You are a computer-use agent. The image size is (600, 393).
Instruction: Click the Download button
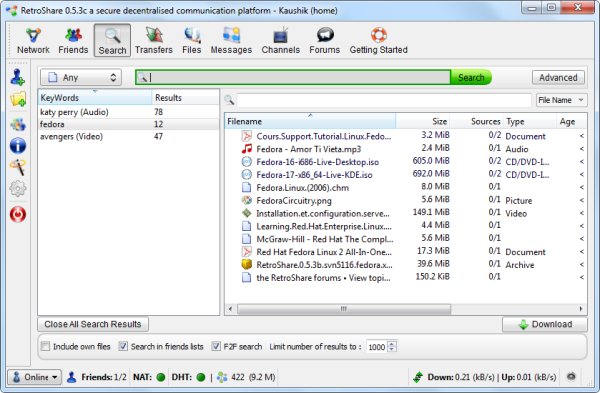(x=545, y=324)
